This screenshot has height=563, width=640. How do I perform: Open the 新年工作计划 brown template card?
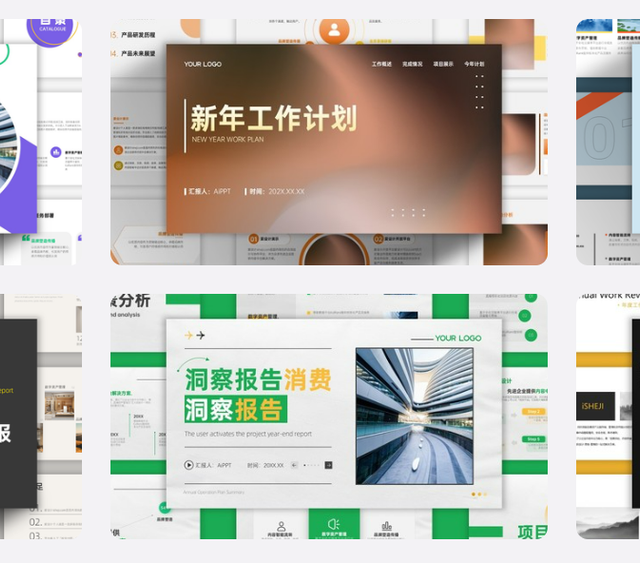[329, 142]
